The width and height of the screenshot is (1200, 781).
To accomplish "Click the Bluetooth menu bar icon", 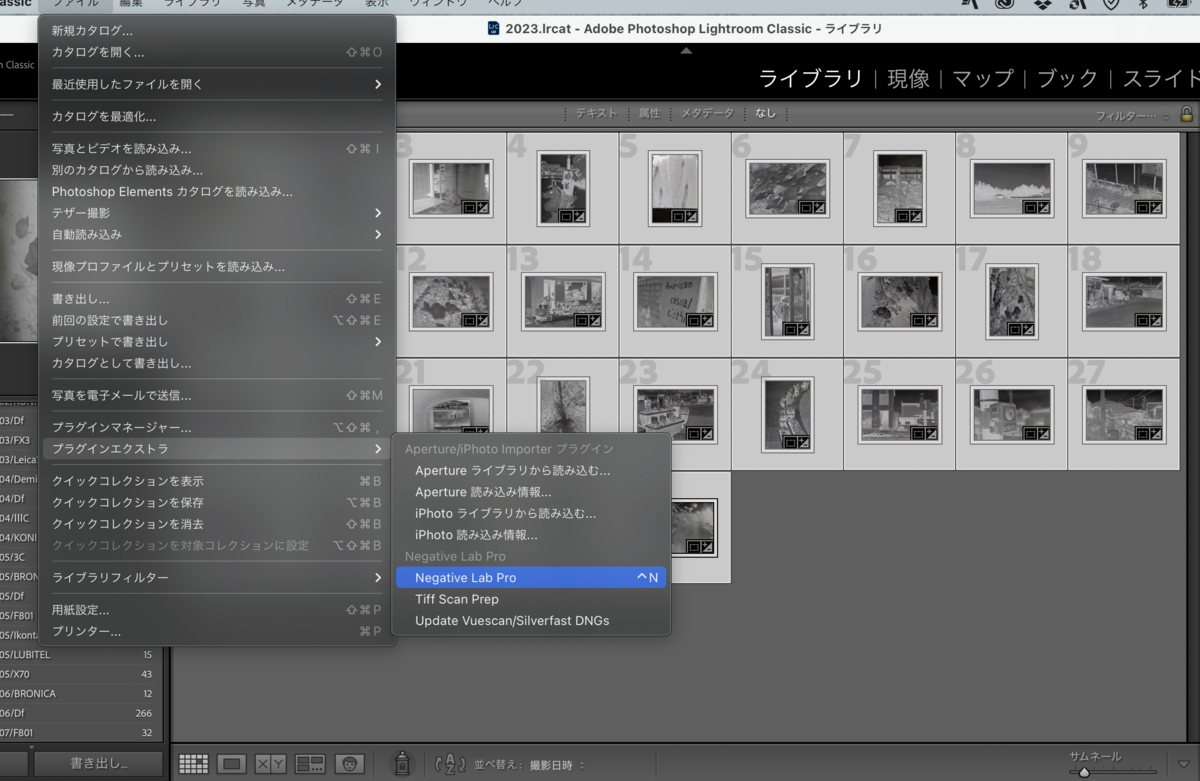I will (1143, 4).
